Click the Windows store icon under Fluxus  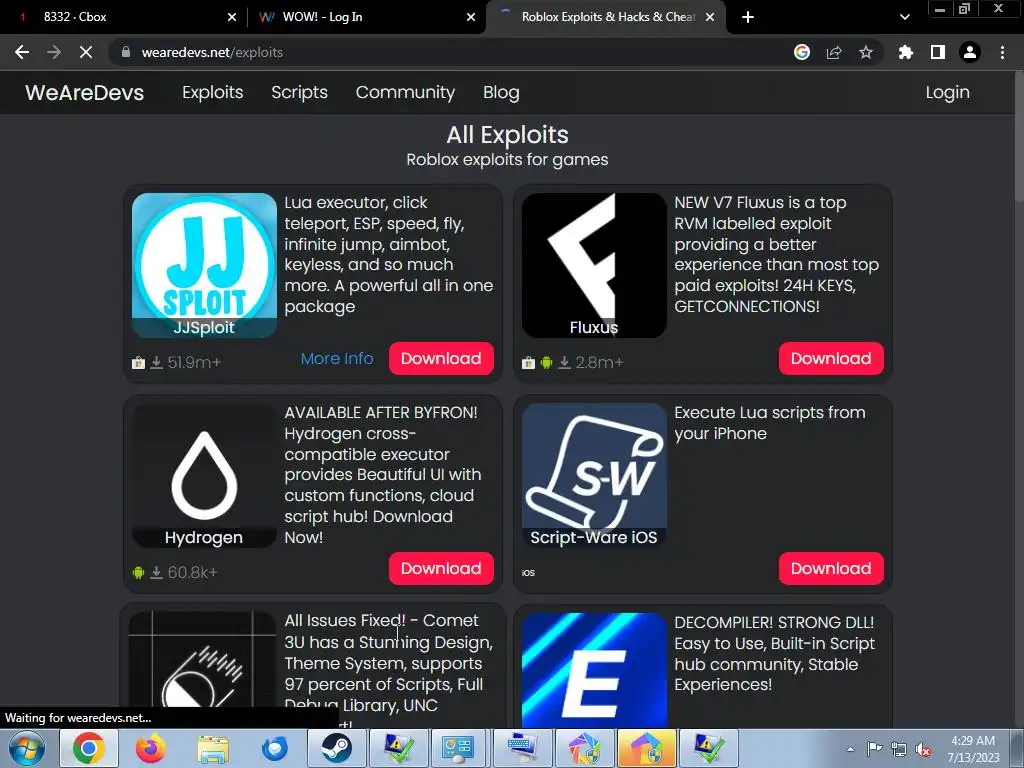click(x=528, y=362)
